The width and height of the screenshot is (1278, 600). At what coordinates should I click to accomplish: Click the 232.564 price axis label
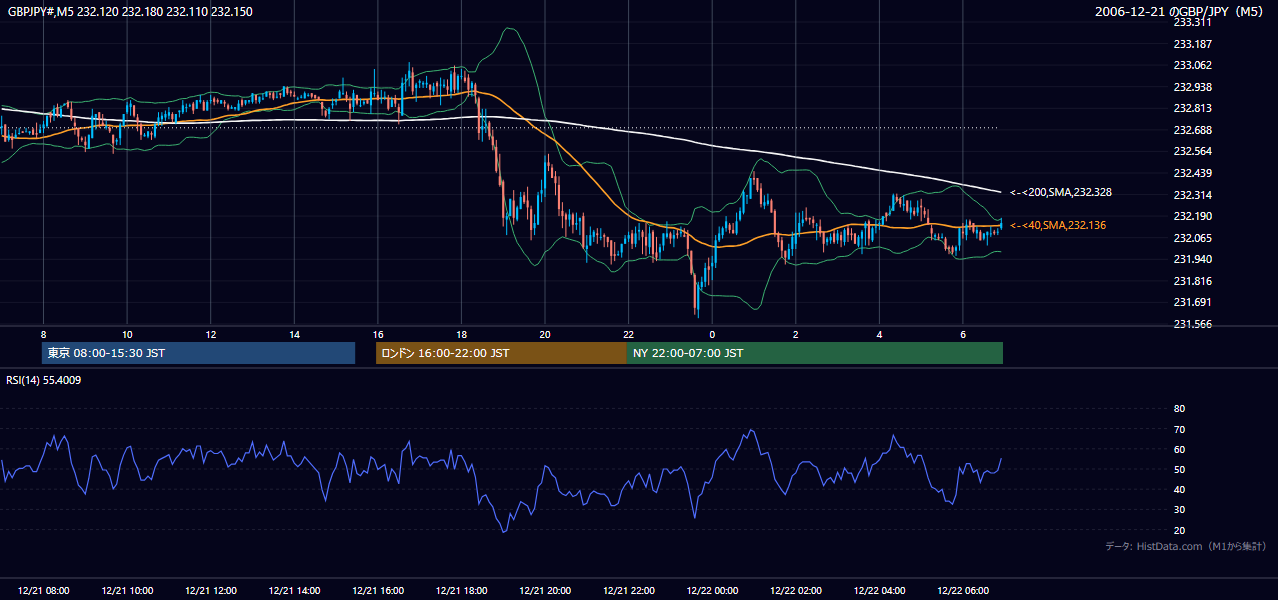(x=1192, y=152)
